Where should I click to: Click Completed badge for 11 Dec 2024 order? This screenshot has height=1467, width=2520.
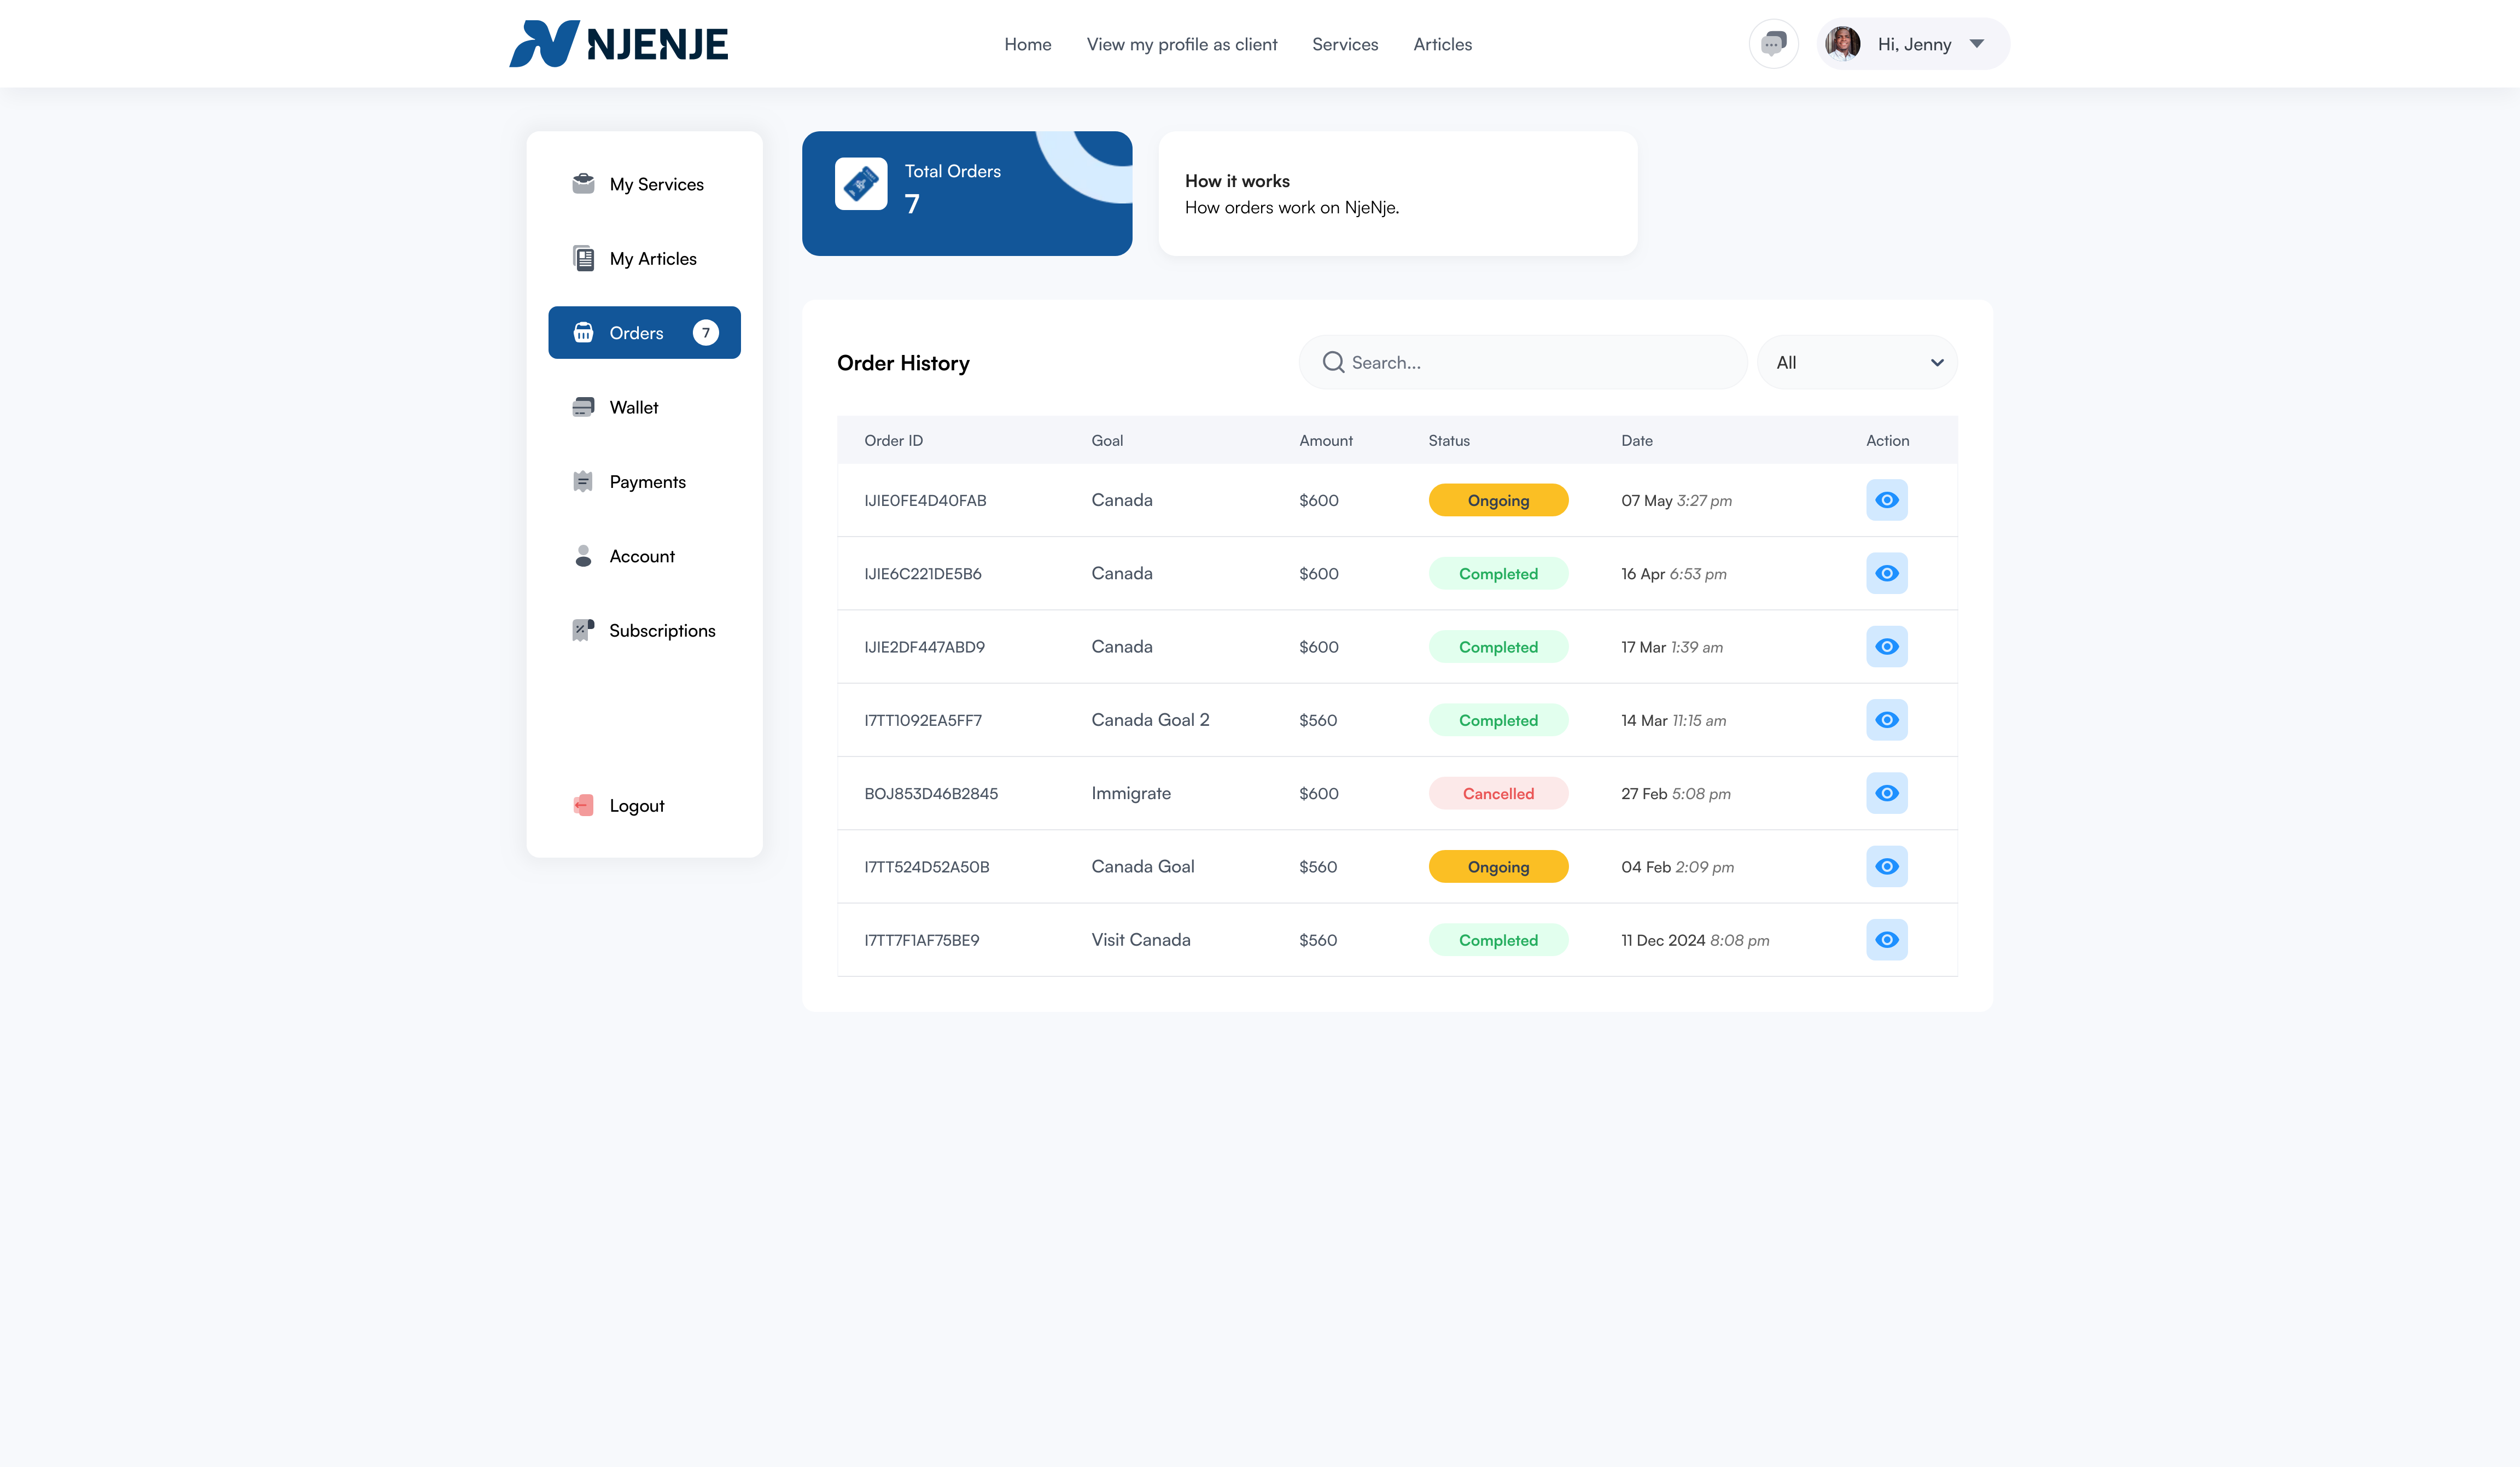tap(1498, 940)
